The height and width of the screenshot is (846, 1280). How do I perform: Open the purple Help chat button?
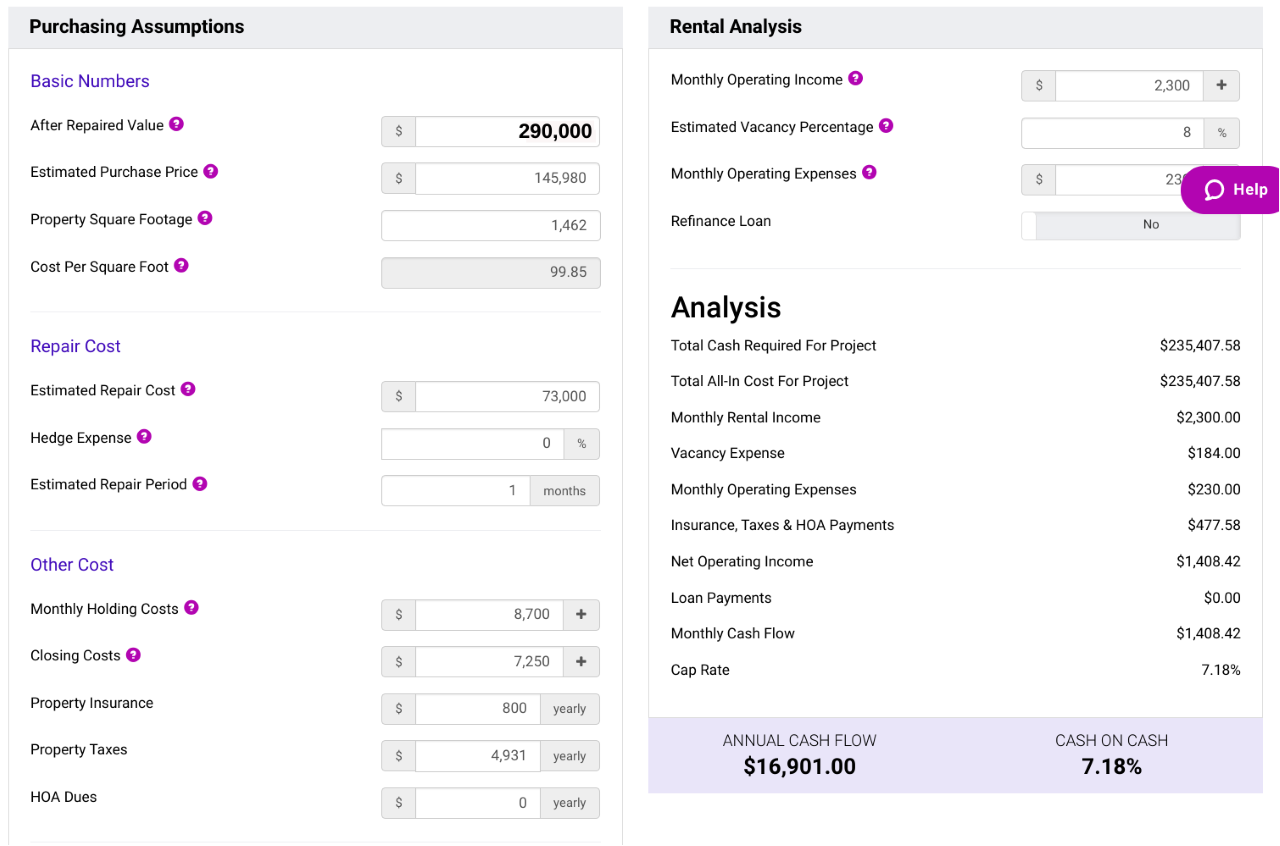click(1234, 190)
